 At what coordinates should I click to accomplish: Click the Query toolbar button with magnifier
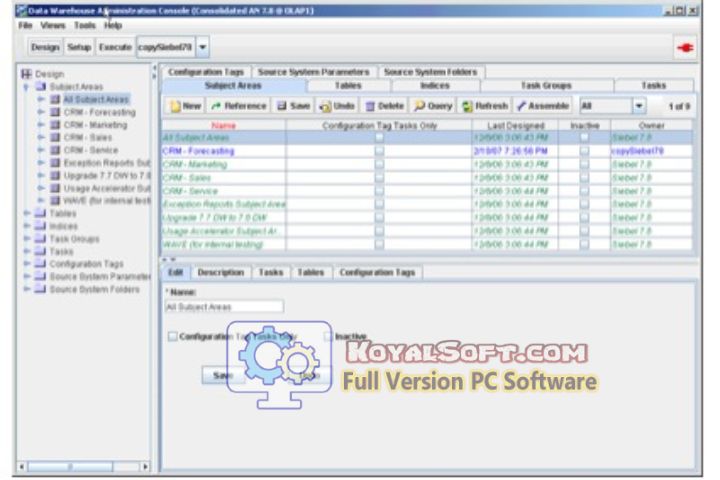click(x=433, y=106)
